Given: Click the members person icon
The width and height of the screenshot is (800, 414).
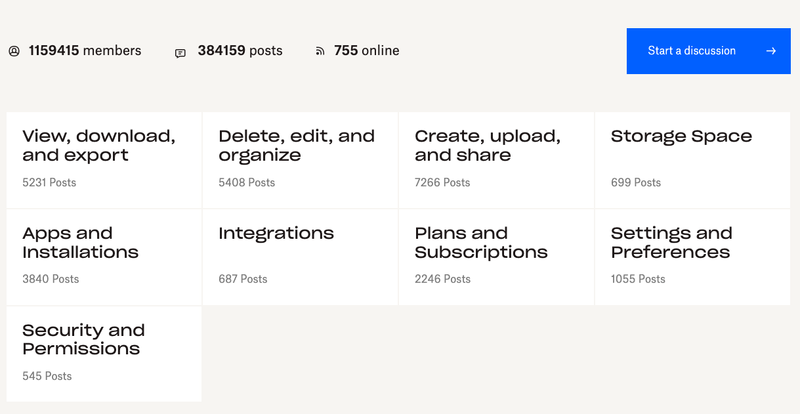Looking at the screenshot, I should pos(14,51).
